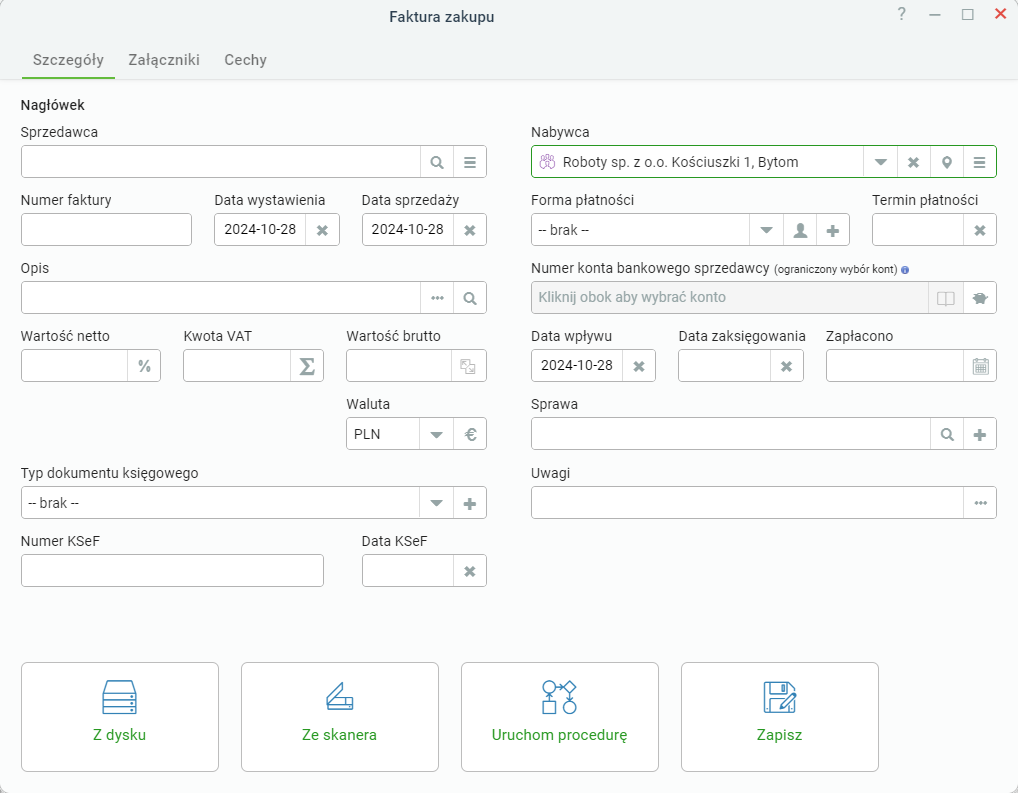Focus the Zapłacono input field
Viewport: 1018px width, 793px height.
click(895, 366)
